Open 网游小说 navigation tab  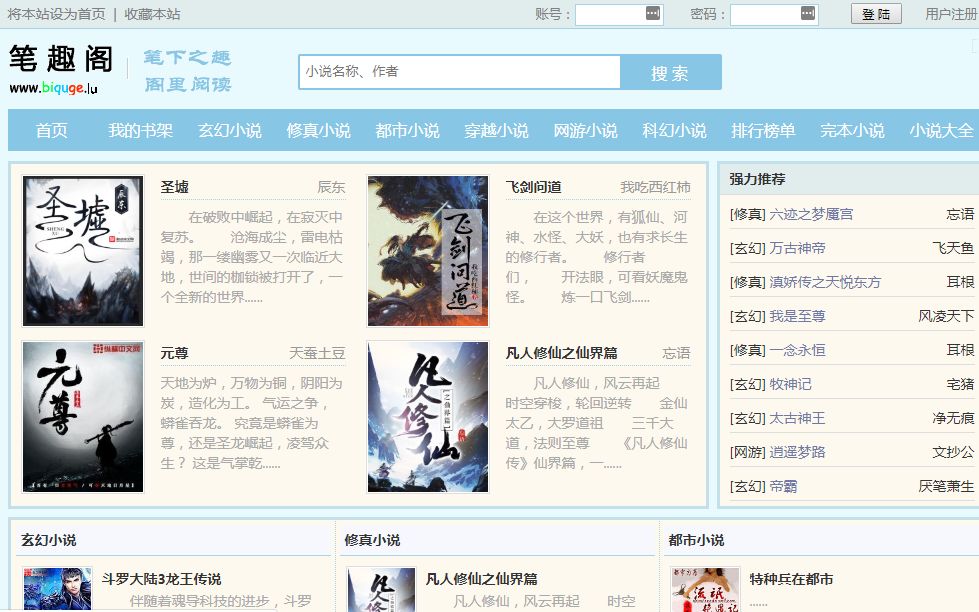click(x=585, y=131)
